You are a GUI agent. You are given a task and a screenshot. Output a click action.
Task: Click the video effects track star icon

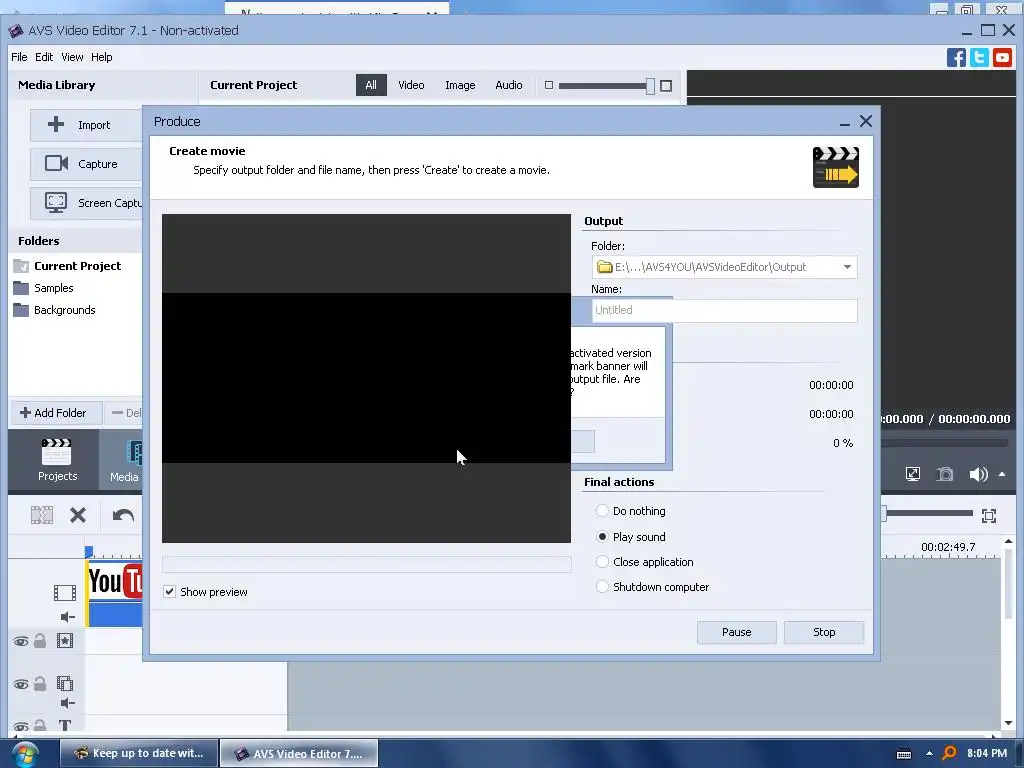click(x=65, y=641)
